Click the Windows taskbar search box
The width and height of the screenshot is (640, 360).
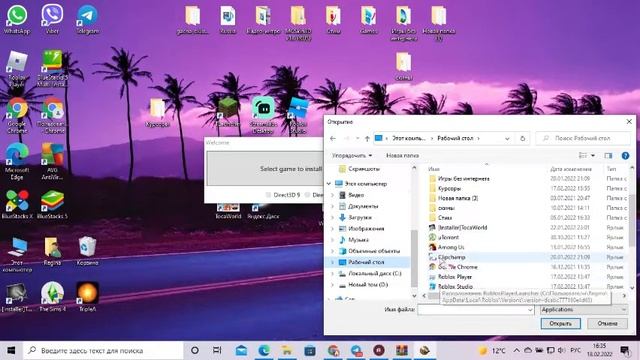coord(104,350)
